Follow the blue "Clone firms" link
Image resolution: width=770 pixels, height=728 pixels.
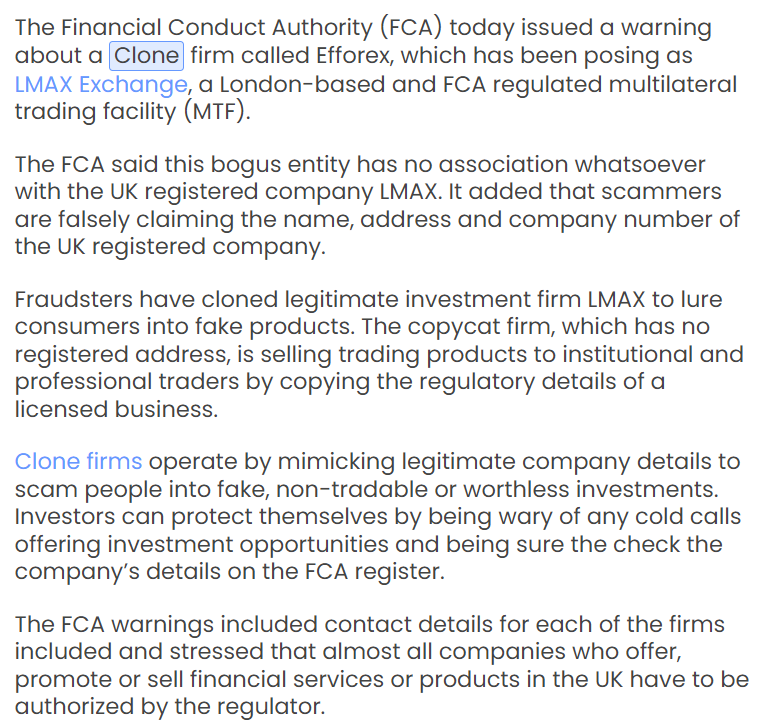tap(78, 461)
